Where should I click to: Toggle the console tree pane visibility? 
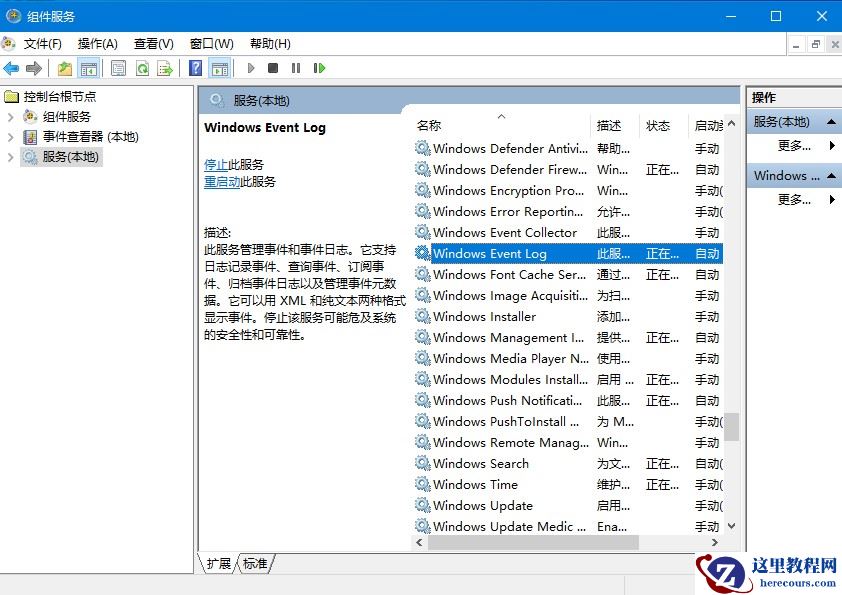[x=88, y=68]
